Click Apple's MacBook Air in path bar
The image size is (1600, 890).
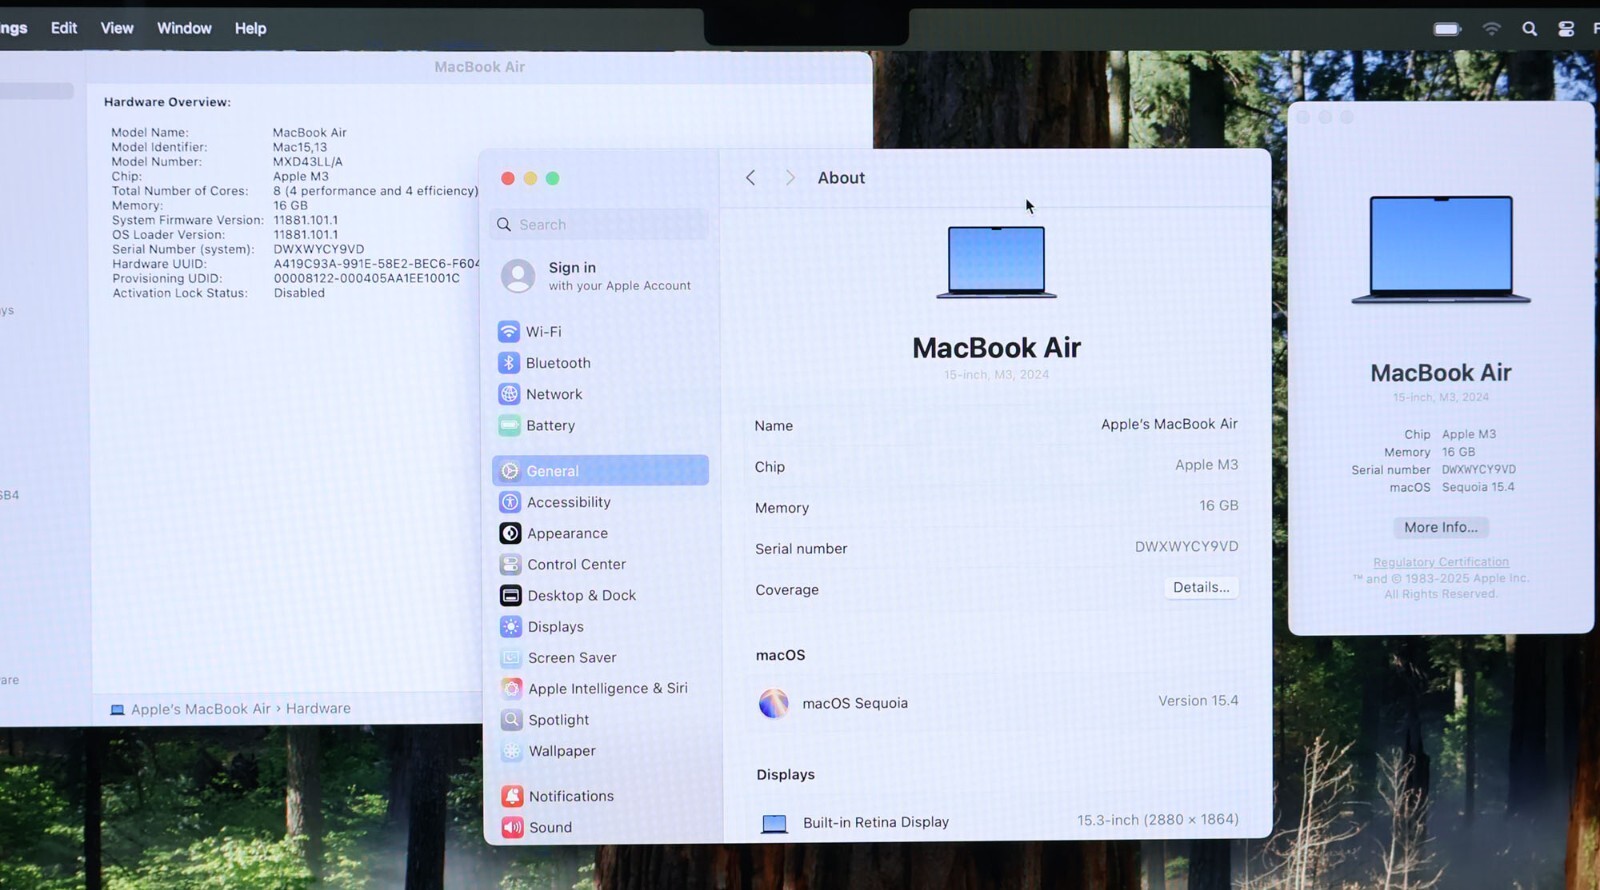pos(200,709)
